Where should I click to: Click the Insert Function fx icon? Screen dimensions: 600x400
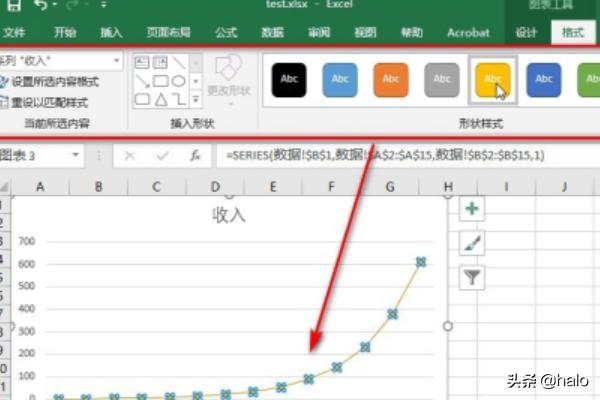coord(196,155)
